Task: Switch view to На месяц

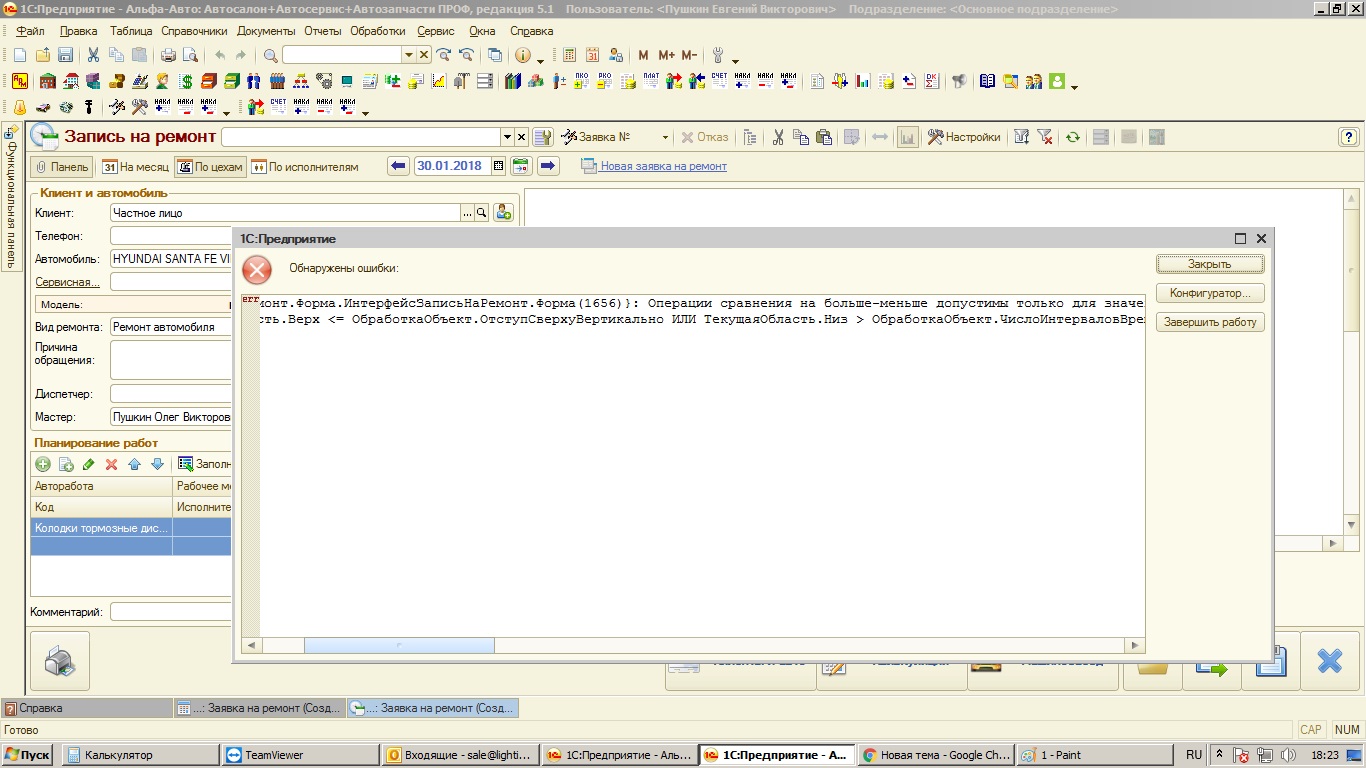Action: click(x=136, y=167)
